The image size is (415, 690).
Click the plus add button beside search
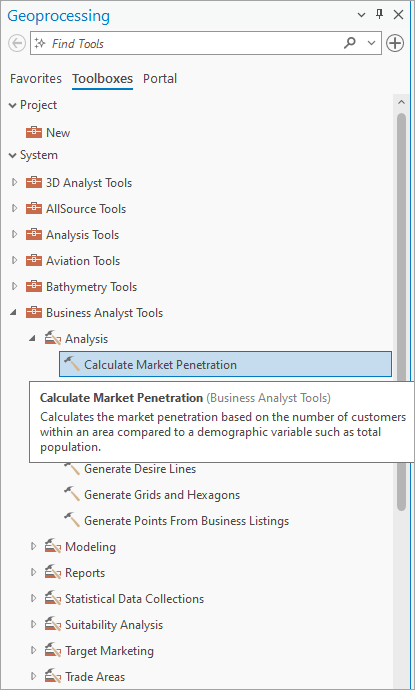(395, 43)
